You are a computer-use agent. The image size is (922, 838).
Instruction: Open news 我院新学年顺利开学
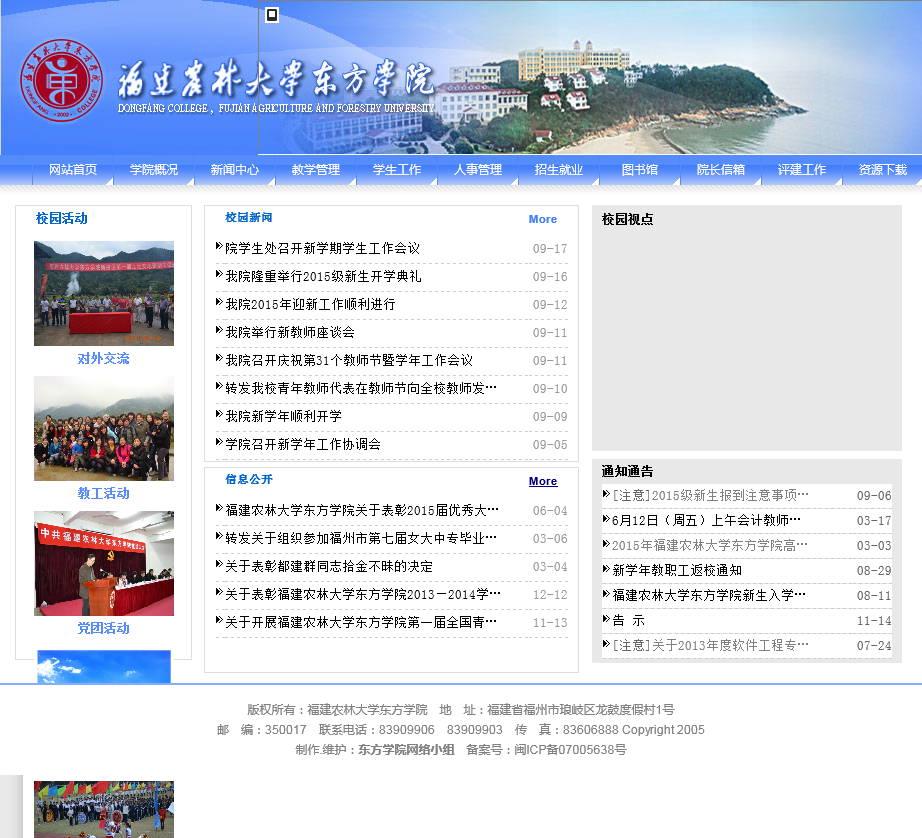tap(283, 416)
